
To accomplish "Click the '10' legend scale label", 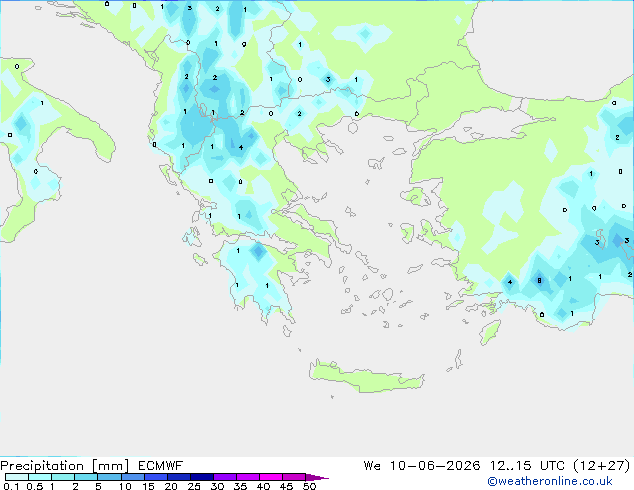I will 125,486.
